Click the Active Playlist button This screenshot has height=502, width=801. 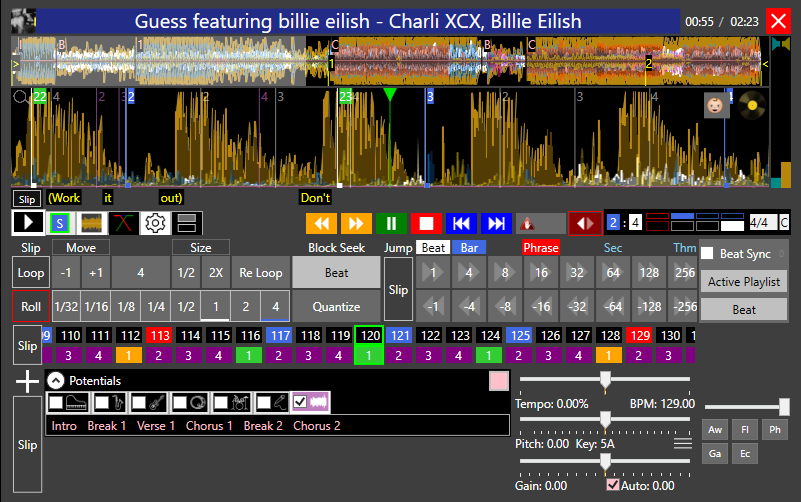744,281
